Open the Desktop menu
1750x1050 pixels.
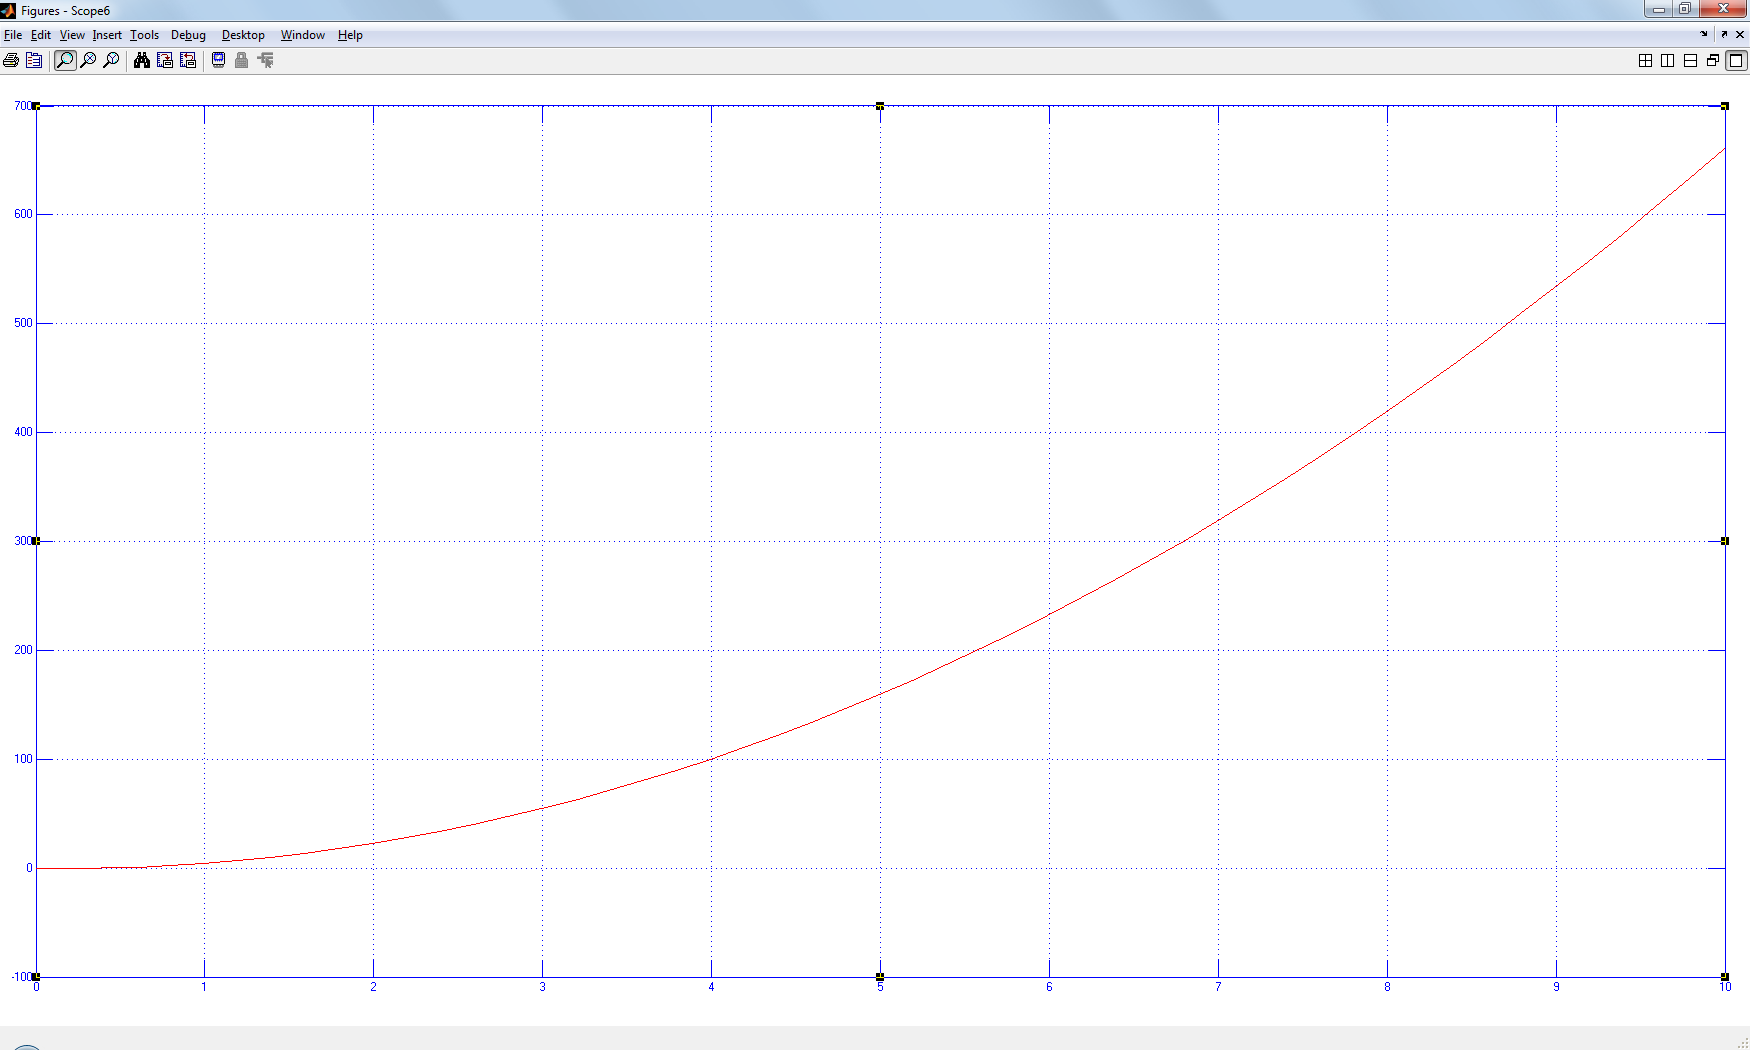click(x=243, y=35)
